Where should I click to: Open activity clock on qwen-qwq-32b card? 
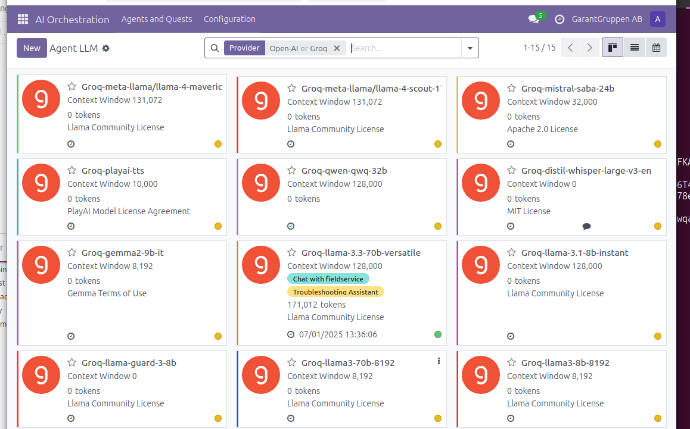point(290,226)
